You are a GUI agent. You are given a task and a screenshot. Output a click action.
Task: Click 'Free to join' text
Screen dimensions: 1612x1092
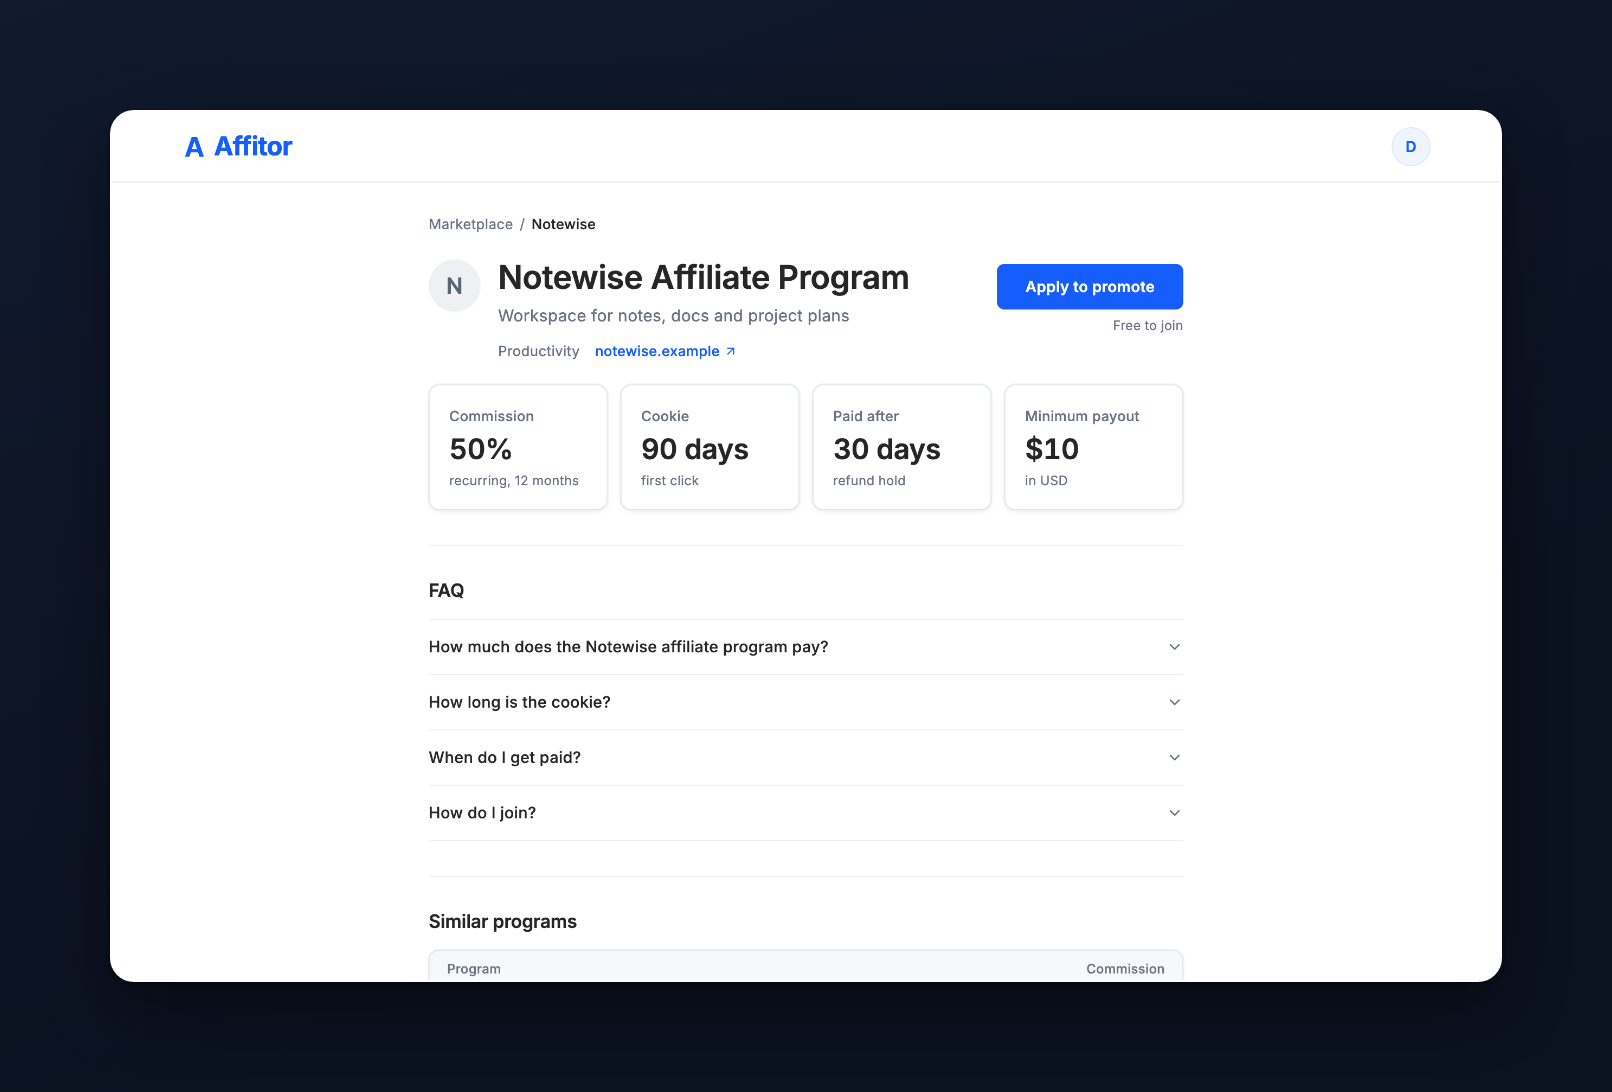(x=1147, y=326)
